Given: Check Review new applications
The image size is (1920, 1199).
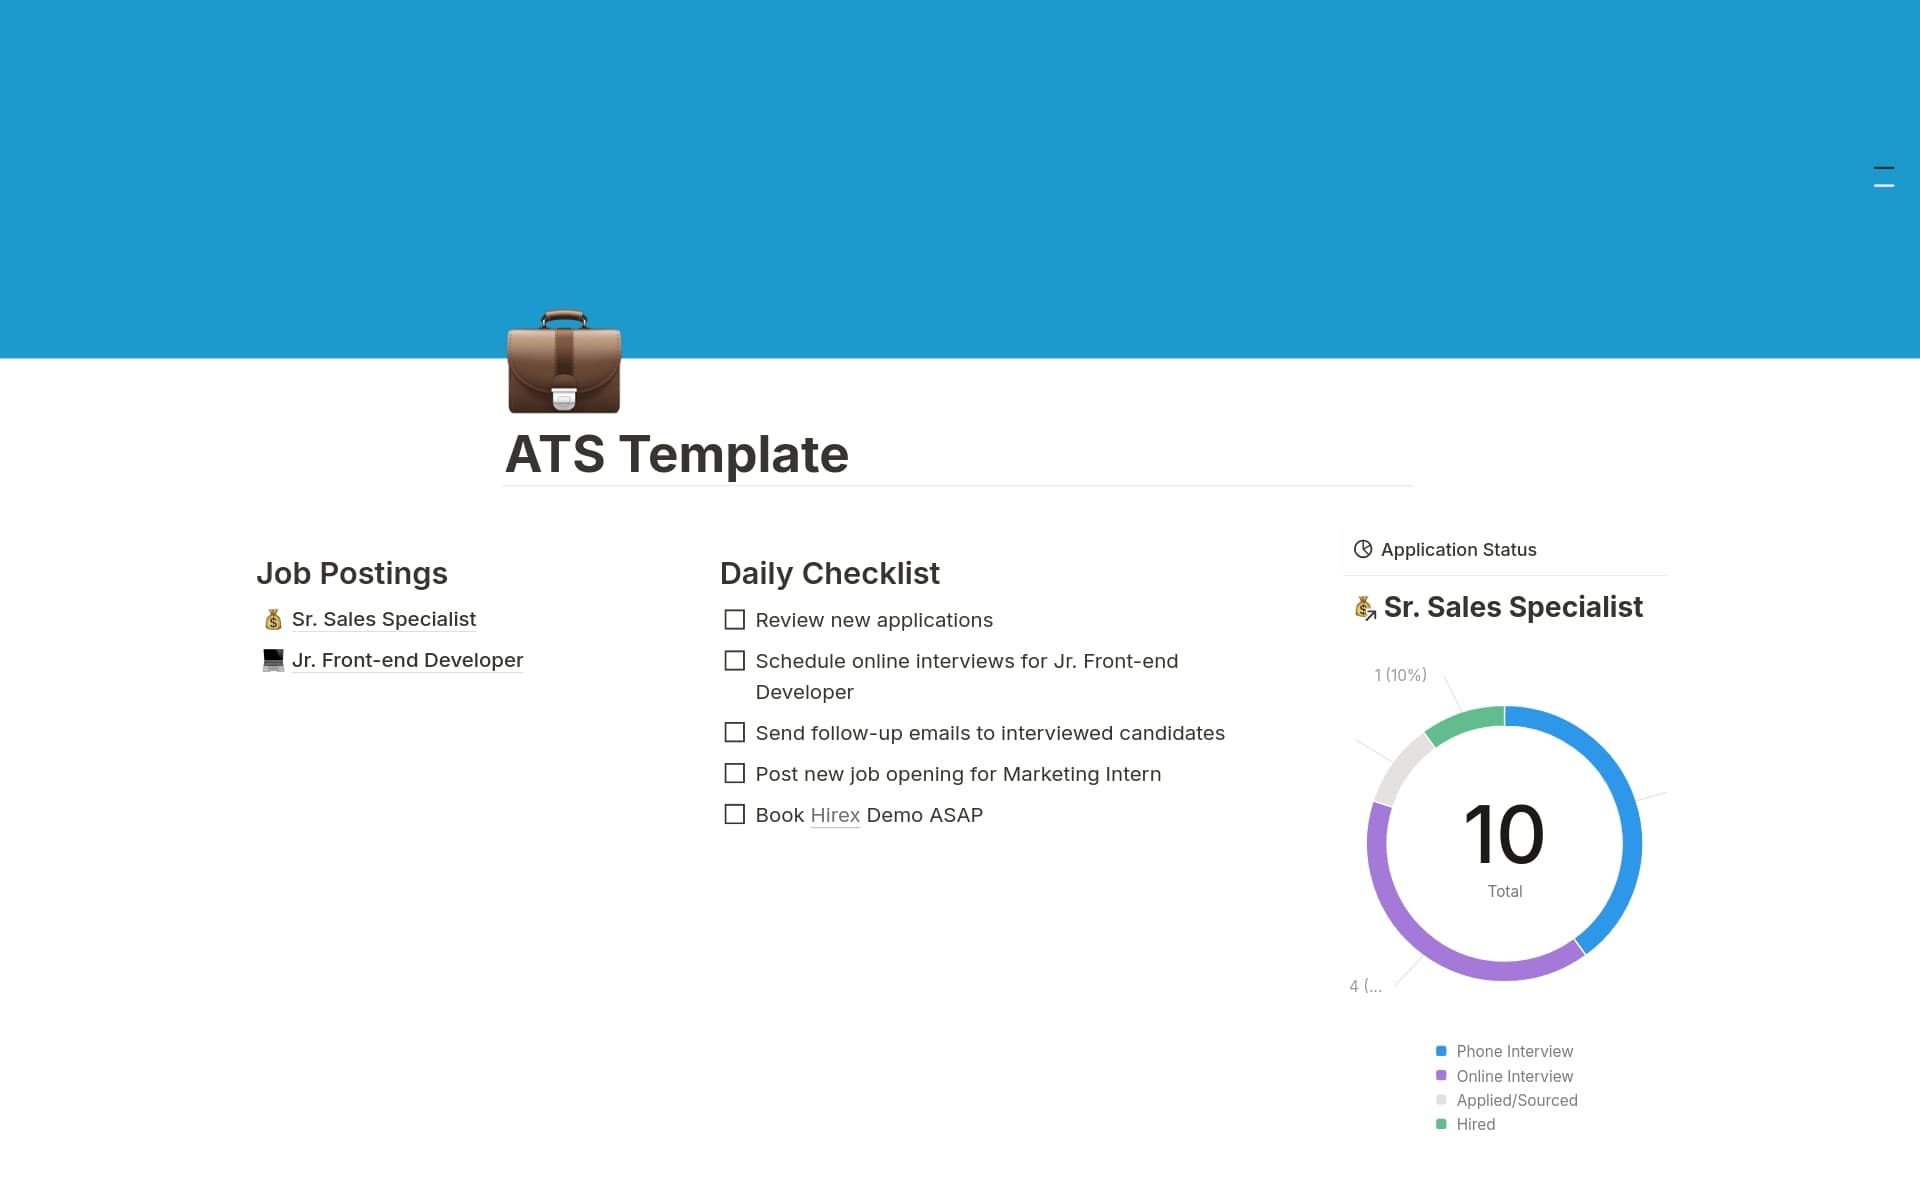Looking at the screenshot, I should click(735, 620).
